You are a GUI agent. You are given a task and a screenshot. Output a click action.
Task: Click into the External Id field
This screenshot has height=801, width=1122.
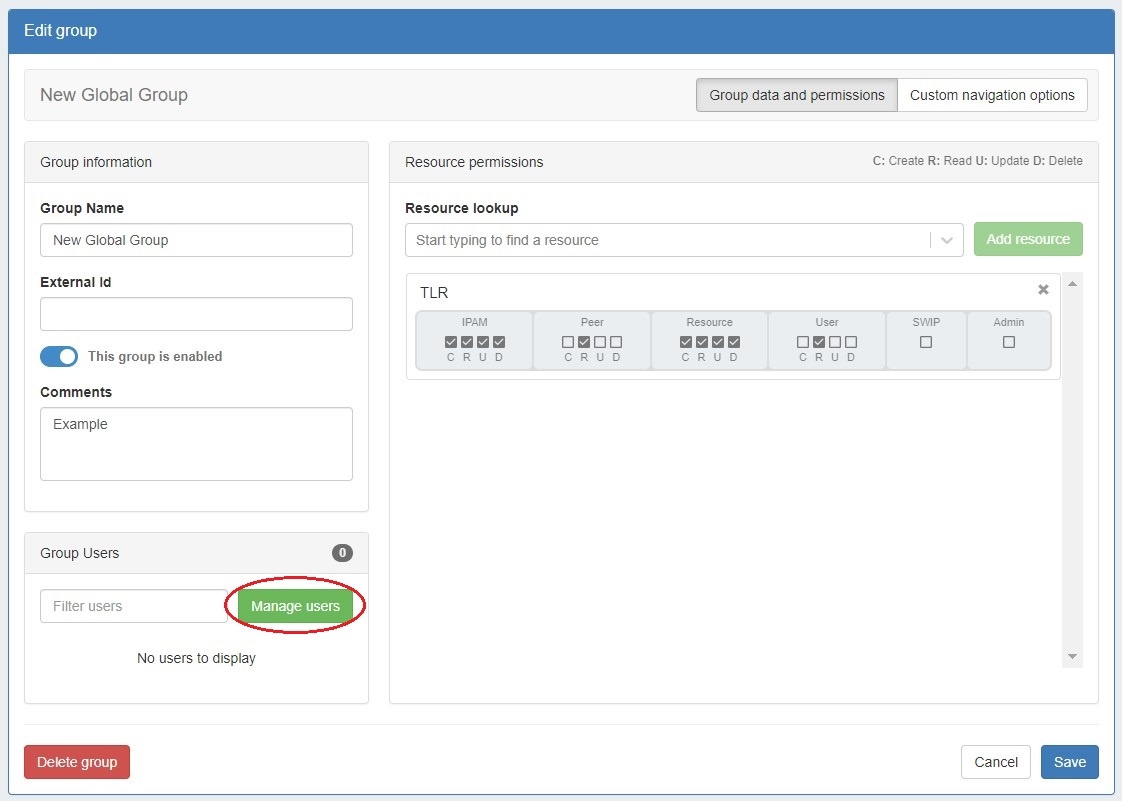click(x=196, y=314)
